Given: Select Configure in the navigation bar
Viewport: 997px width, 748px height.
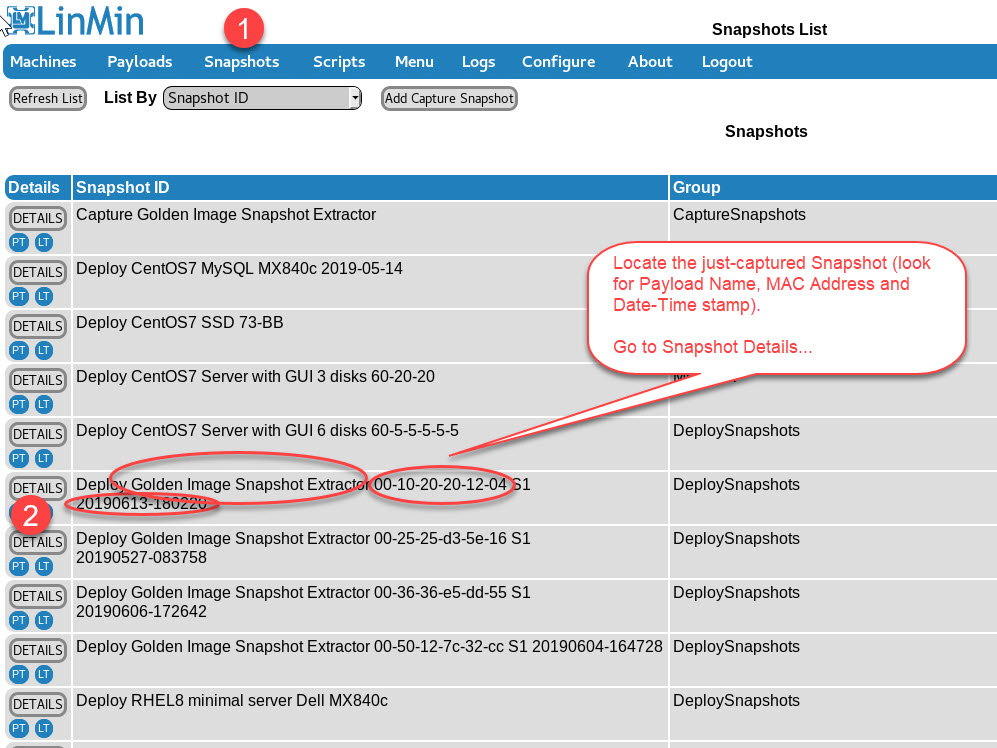Looking at the screenshot, I should coord(558,62).
